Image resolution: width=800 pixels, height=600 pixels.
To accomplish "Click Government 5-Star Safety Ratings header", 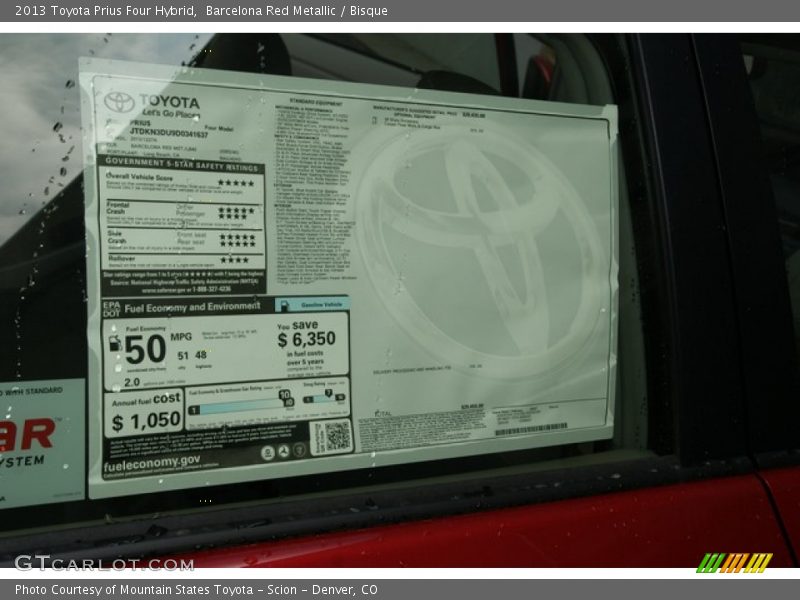I will 181,164.
